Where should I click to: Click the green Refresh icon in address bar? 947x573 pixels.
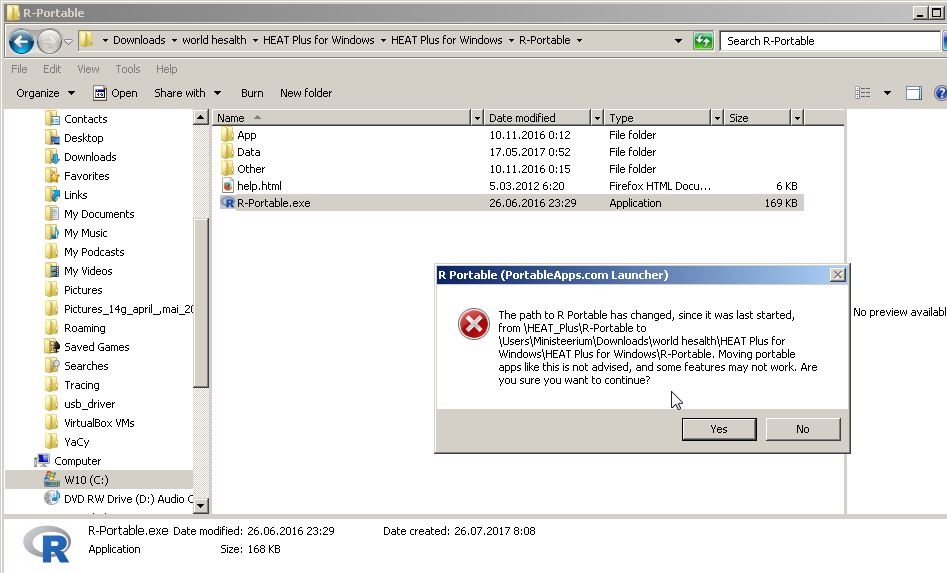[x=703, y=41]
